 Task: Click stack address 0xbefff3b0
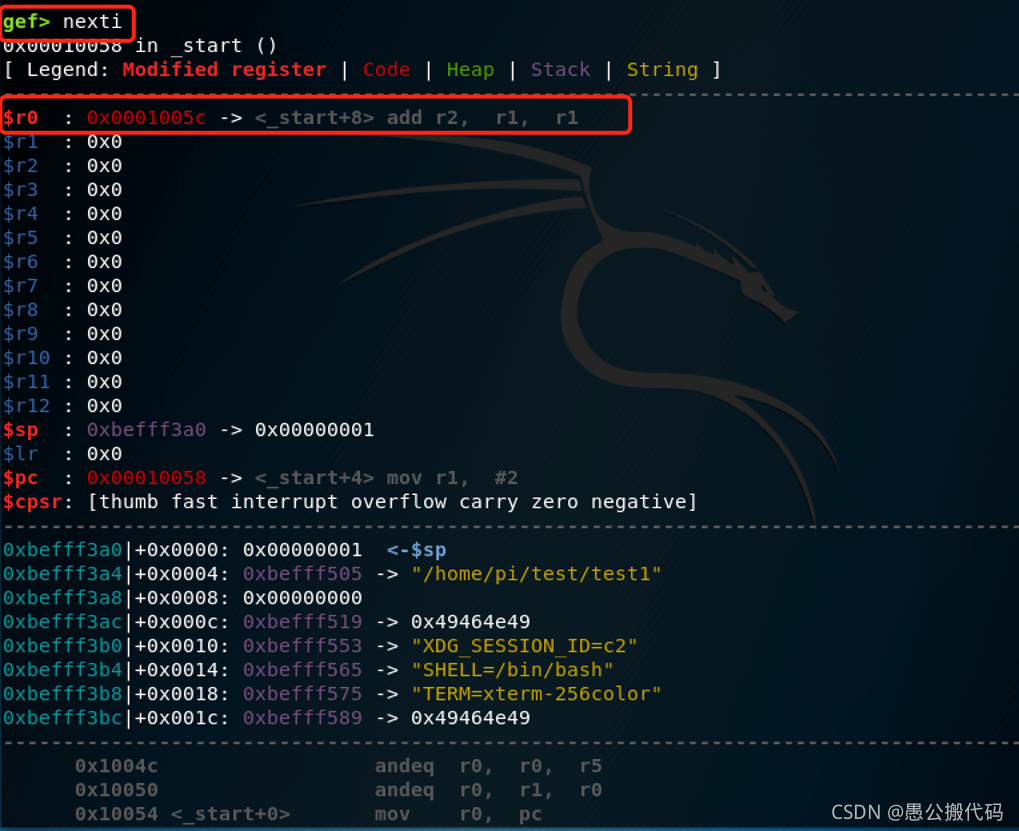(x=62, y=646)
